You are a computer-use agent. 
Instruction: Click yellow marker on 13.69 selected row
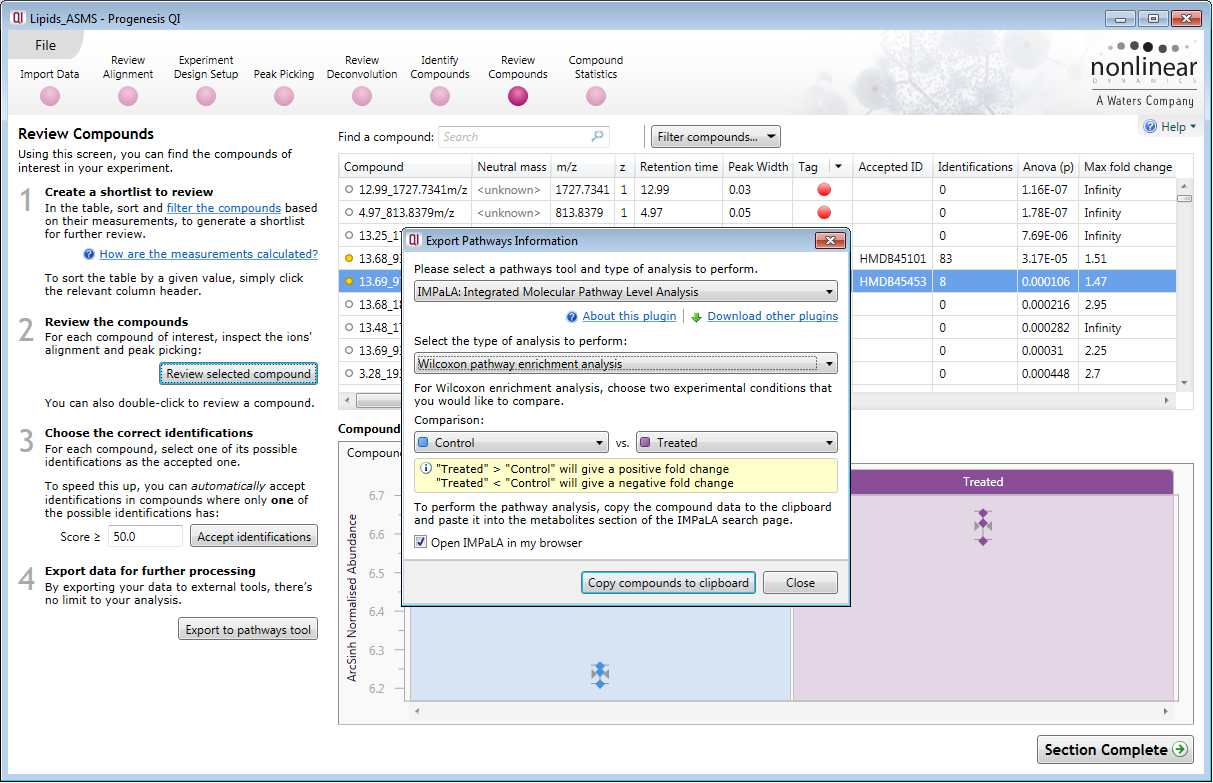click(x=349, y=282)
